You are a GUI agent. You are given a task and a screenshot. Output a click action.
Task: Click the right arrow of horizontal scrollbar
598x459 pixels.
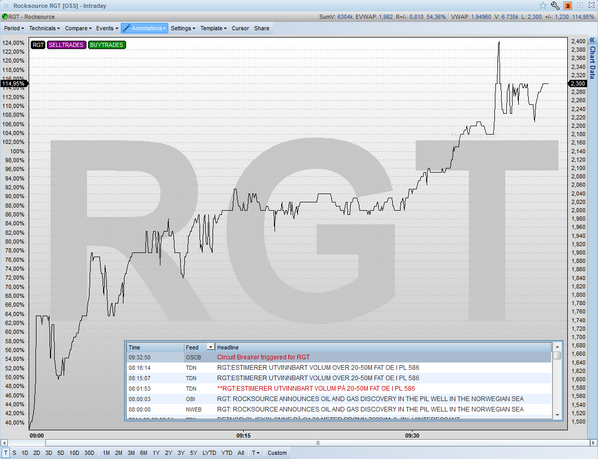(x=594, y=443)
